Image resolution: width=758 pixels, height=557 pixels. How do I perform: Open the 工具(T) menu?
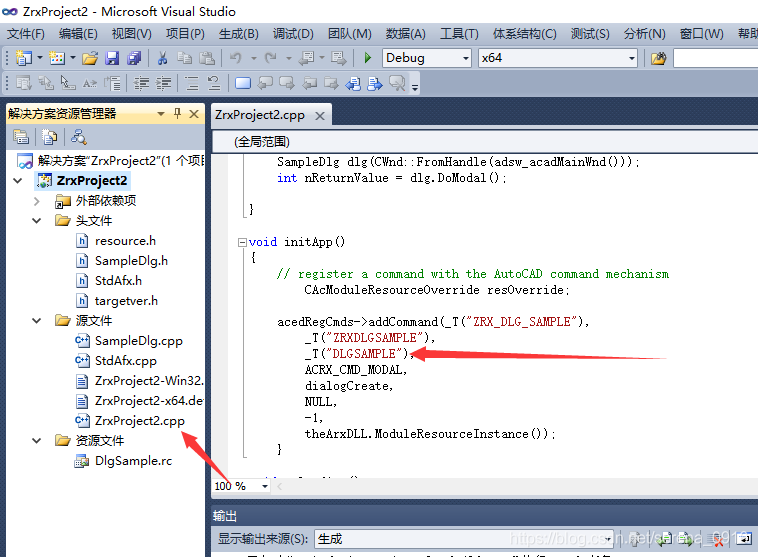[459, 34]
